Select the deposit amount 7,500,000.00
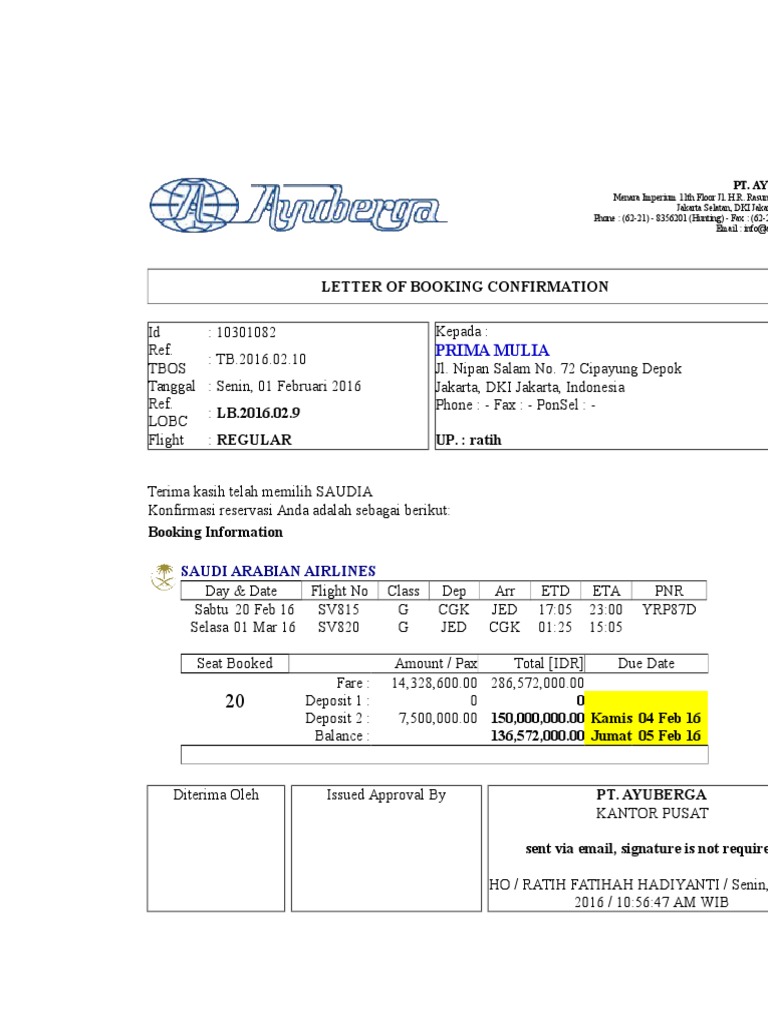This screenshot has height=1024, width=768. click(438, 718)
